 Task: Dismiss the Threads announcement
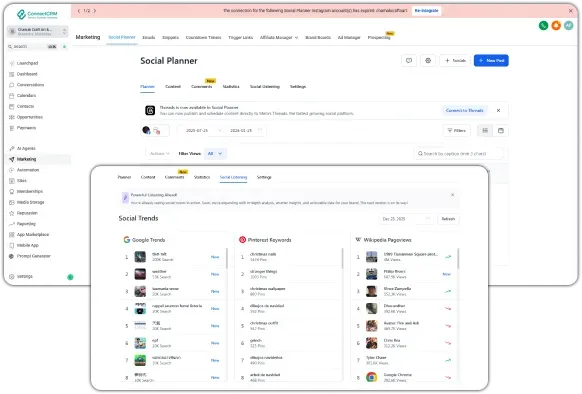click(x=498, y=110)
